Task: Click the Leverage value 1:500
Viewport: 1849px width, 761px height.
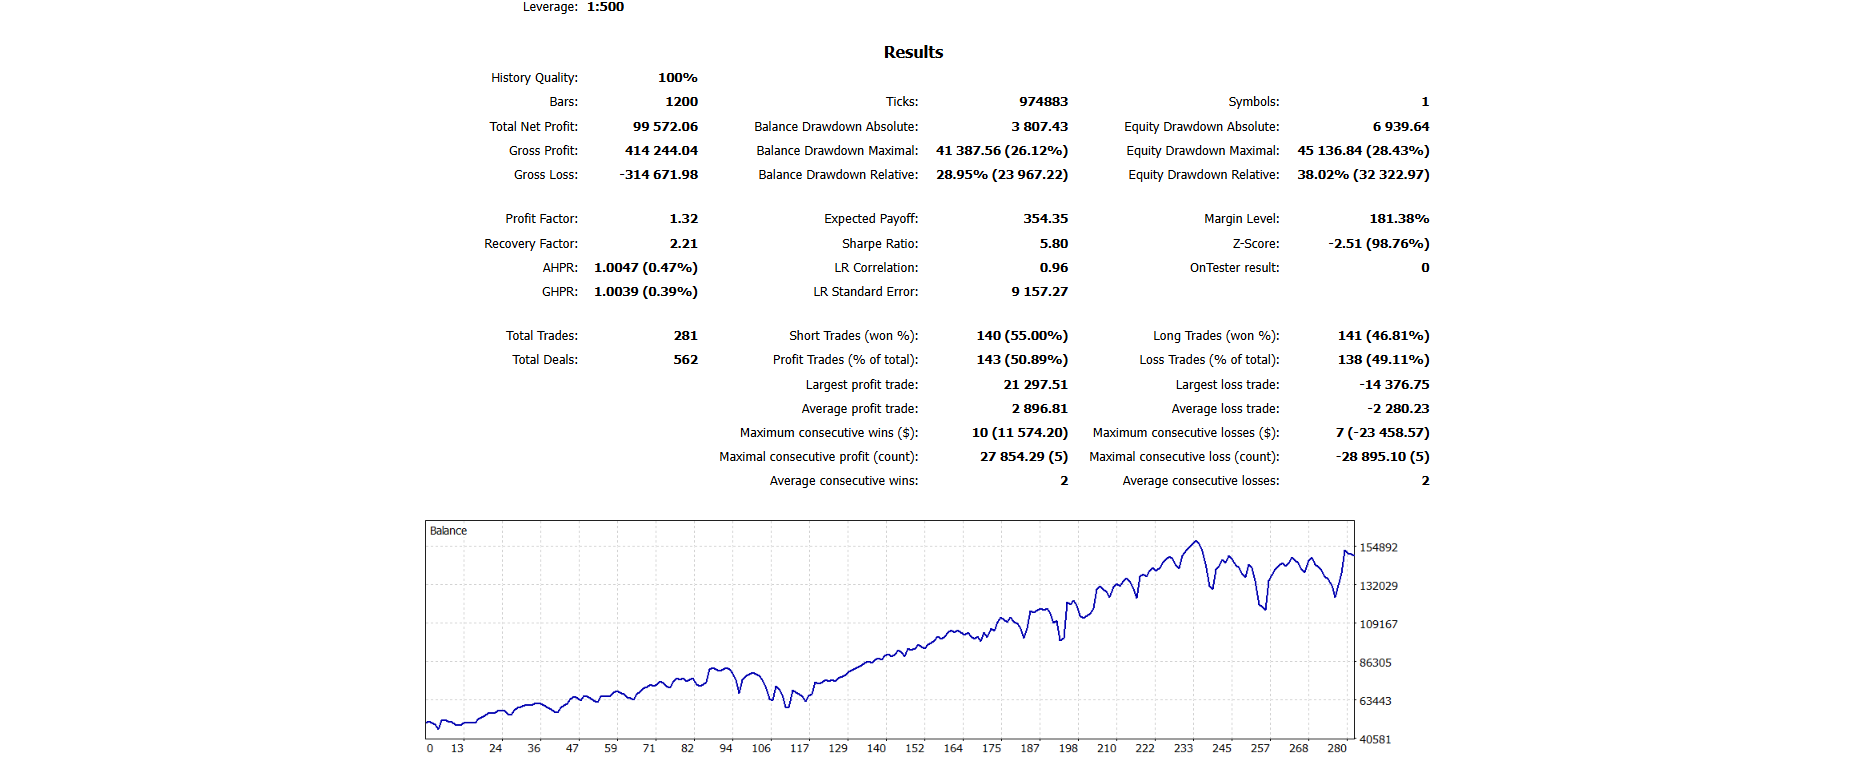Action: [x=605, y=7]
